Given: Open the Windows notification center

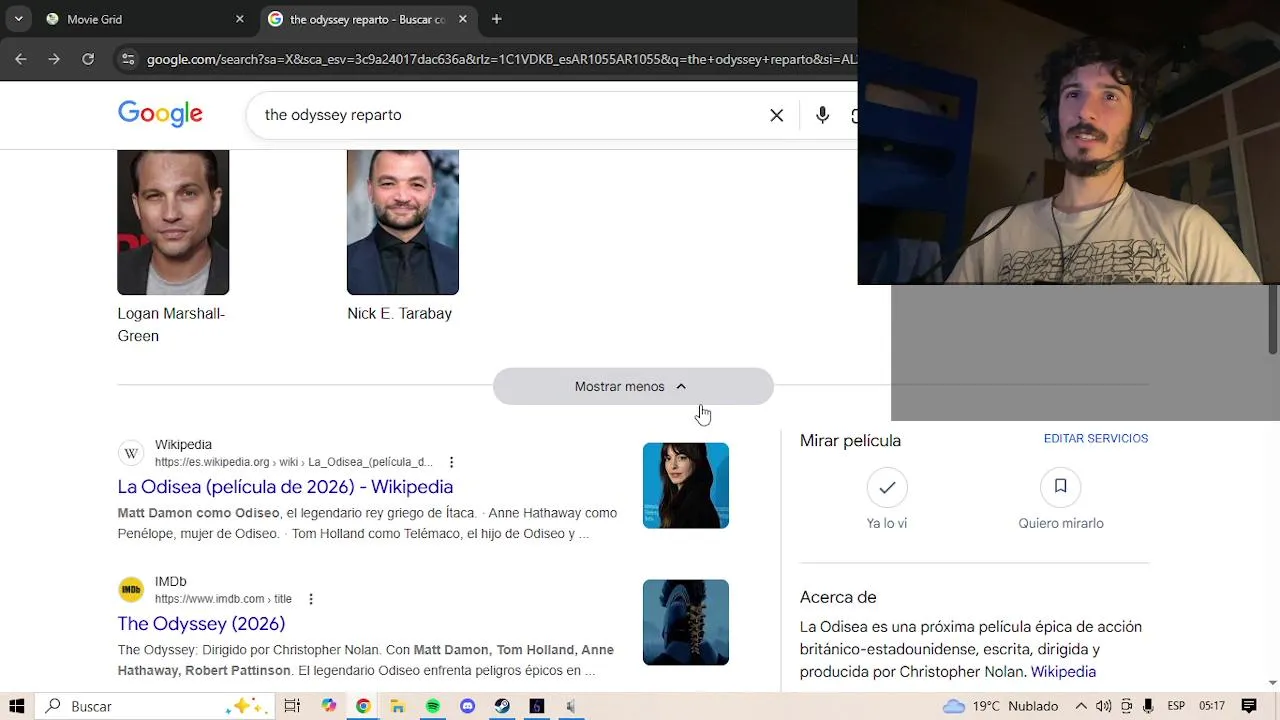Looking at the screenshot, I should [x=1249, y=706].
